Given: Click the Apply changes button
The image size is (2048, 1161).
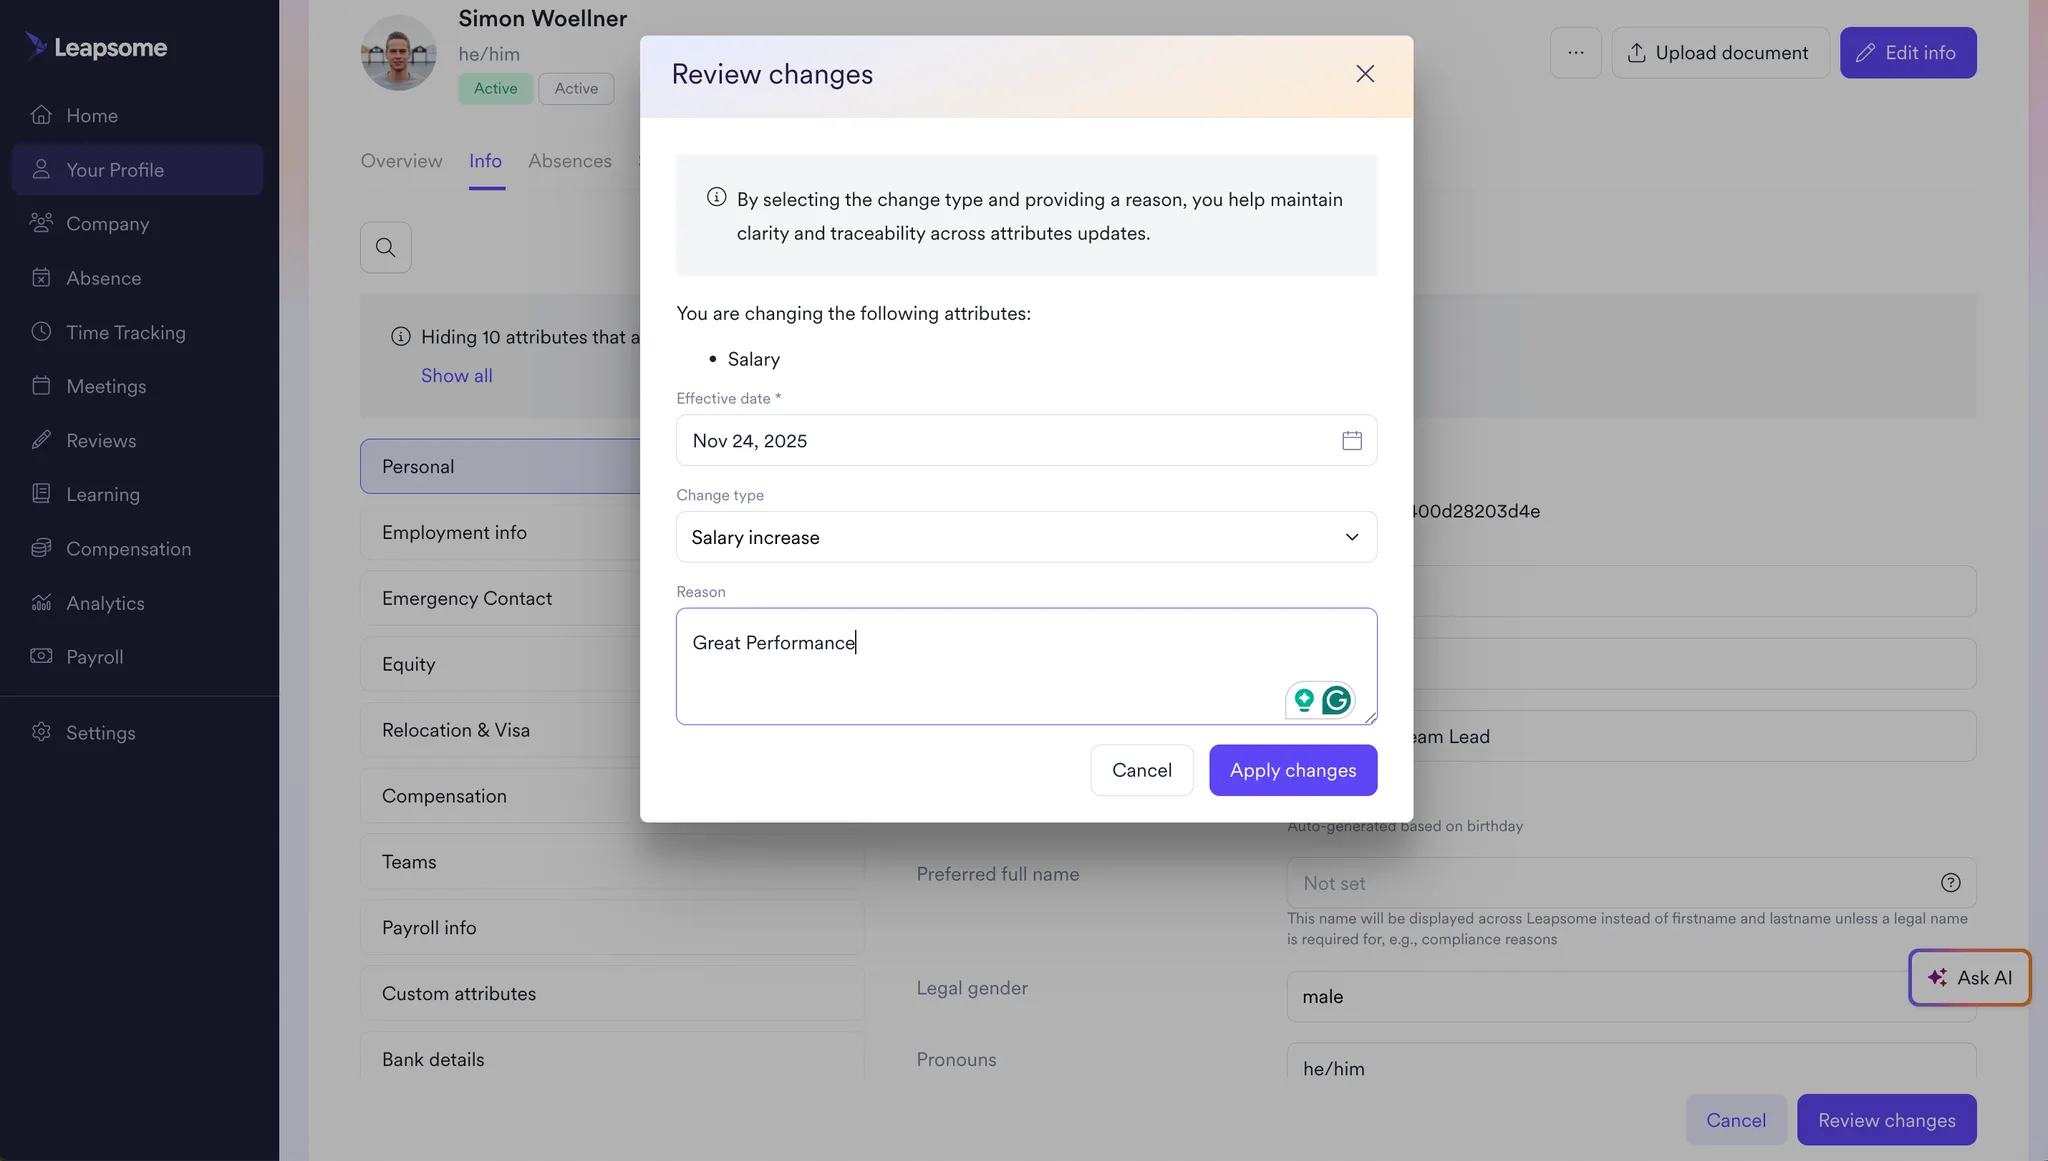Looking at the screenshot, I should tap(1293, 770).
